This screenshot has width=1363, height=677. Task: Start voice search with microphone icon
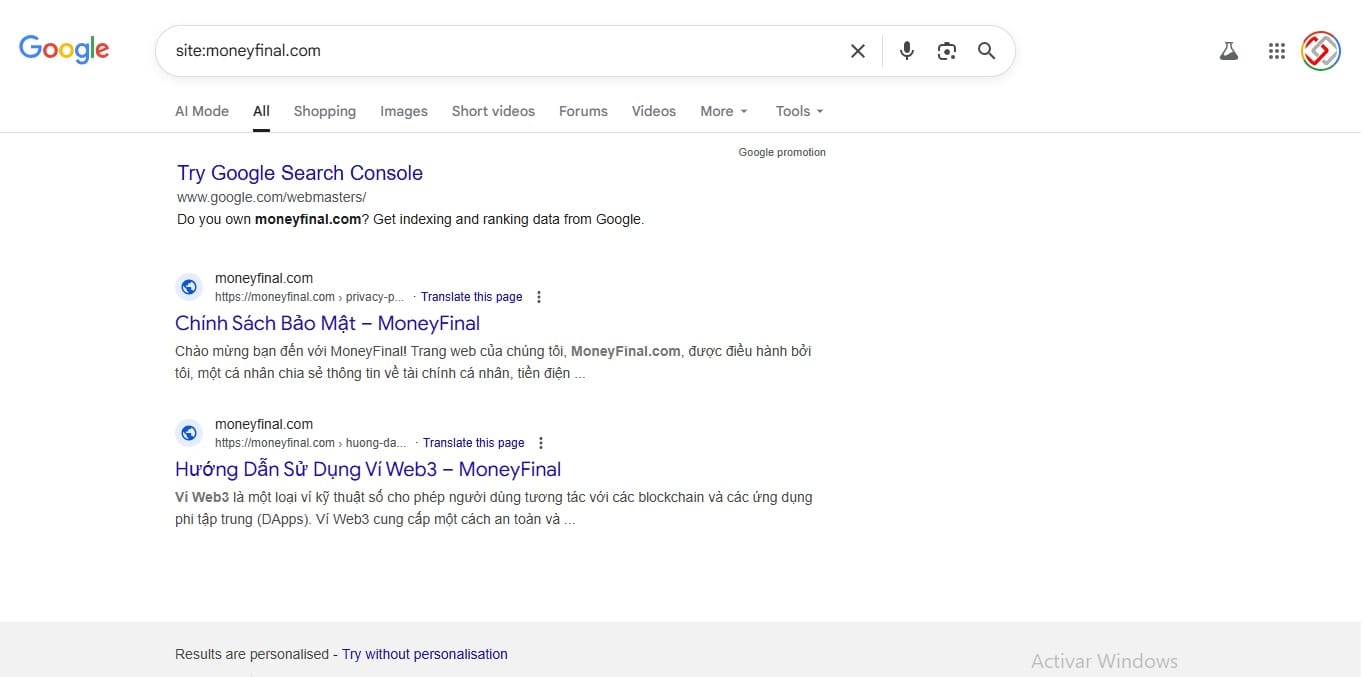tap(906, 51)
